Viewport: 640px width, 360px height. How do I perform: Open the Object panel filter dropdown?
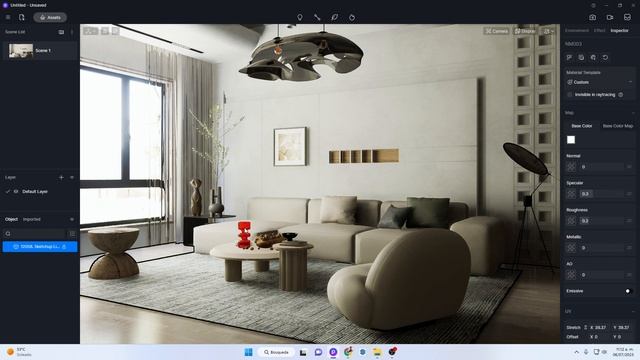pyautogui.click(x=72, y=219)
